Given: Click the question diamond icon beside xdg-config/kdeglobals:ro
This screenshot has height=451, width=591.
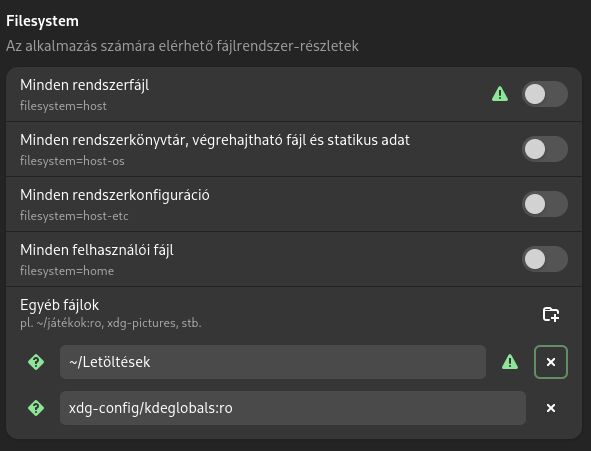Looking at the screenshot, I should (36, 408).
